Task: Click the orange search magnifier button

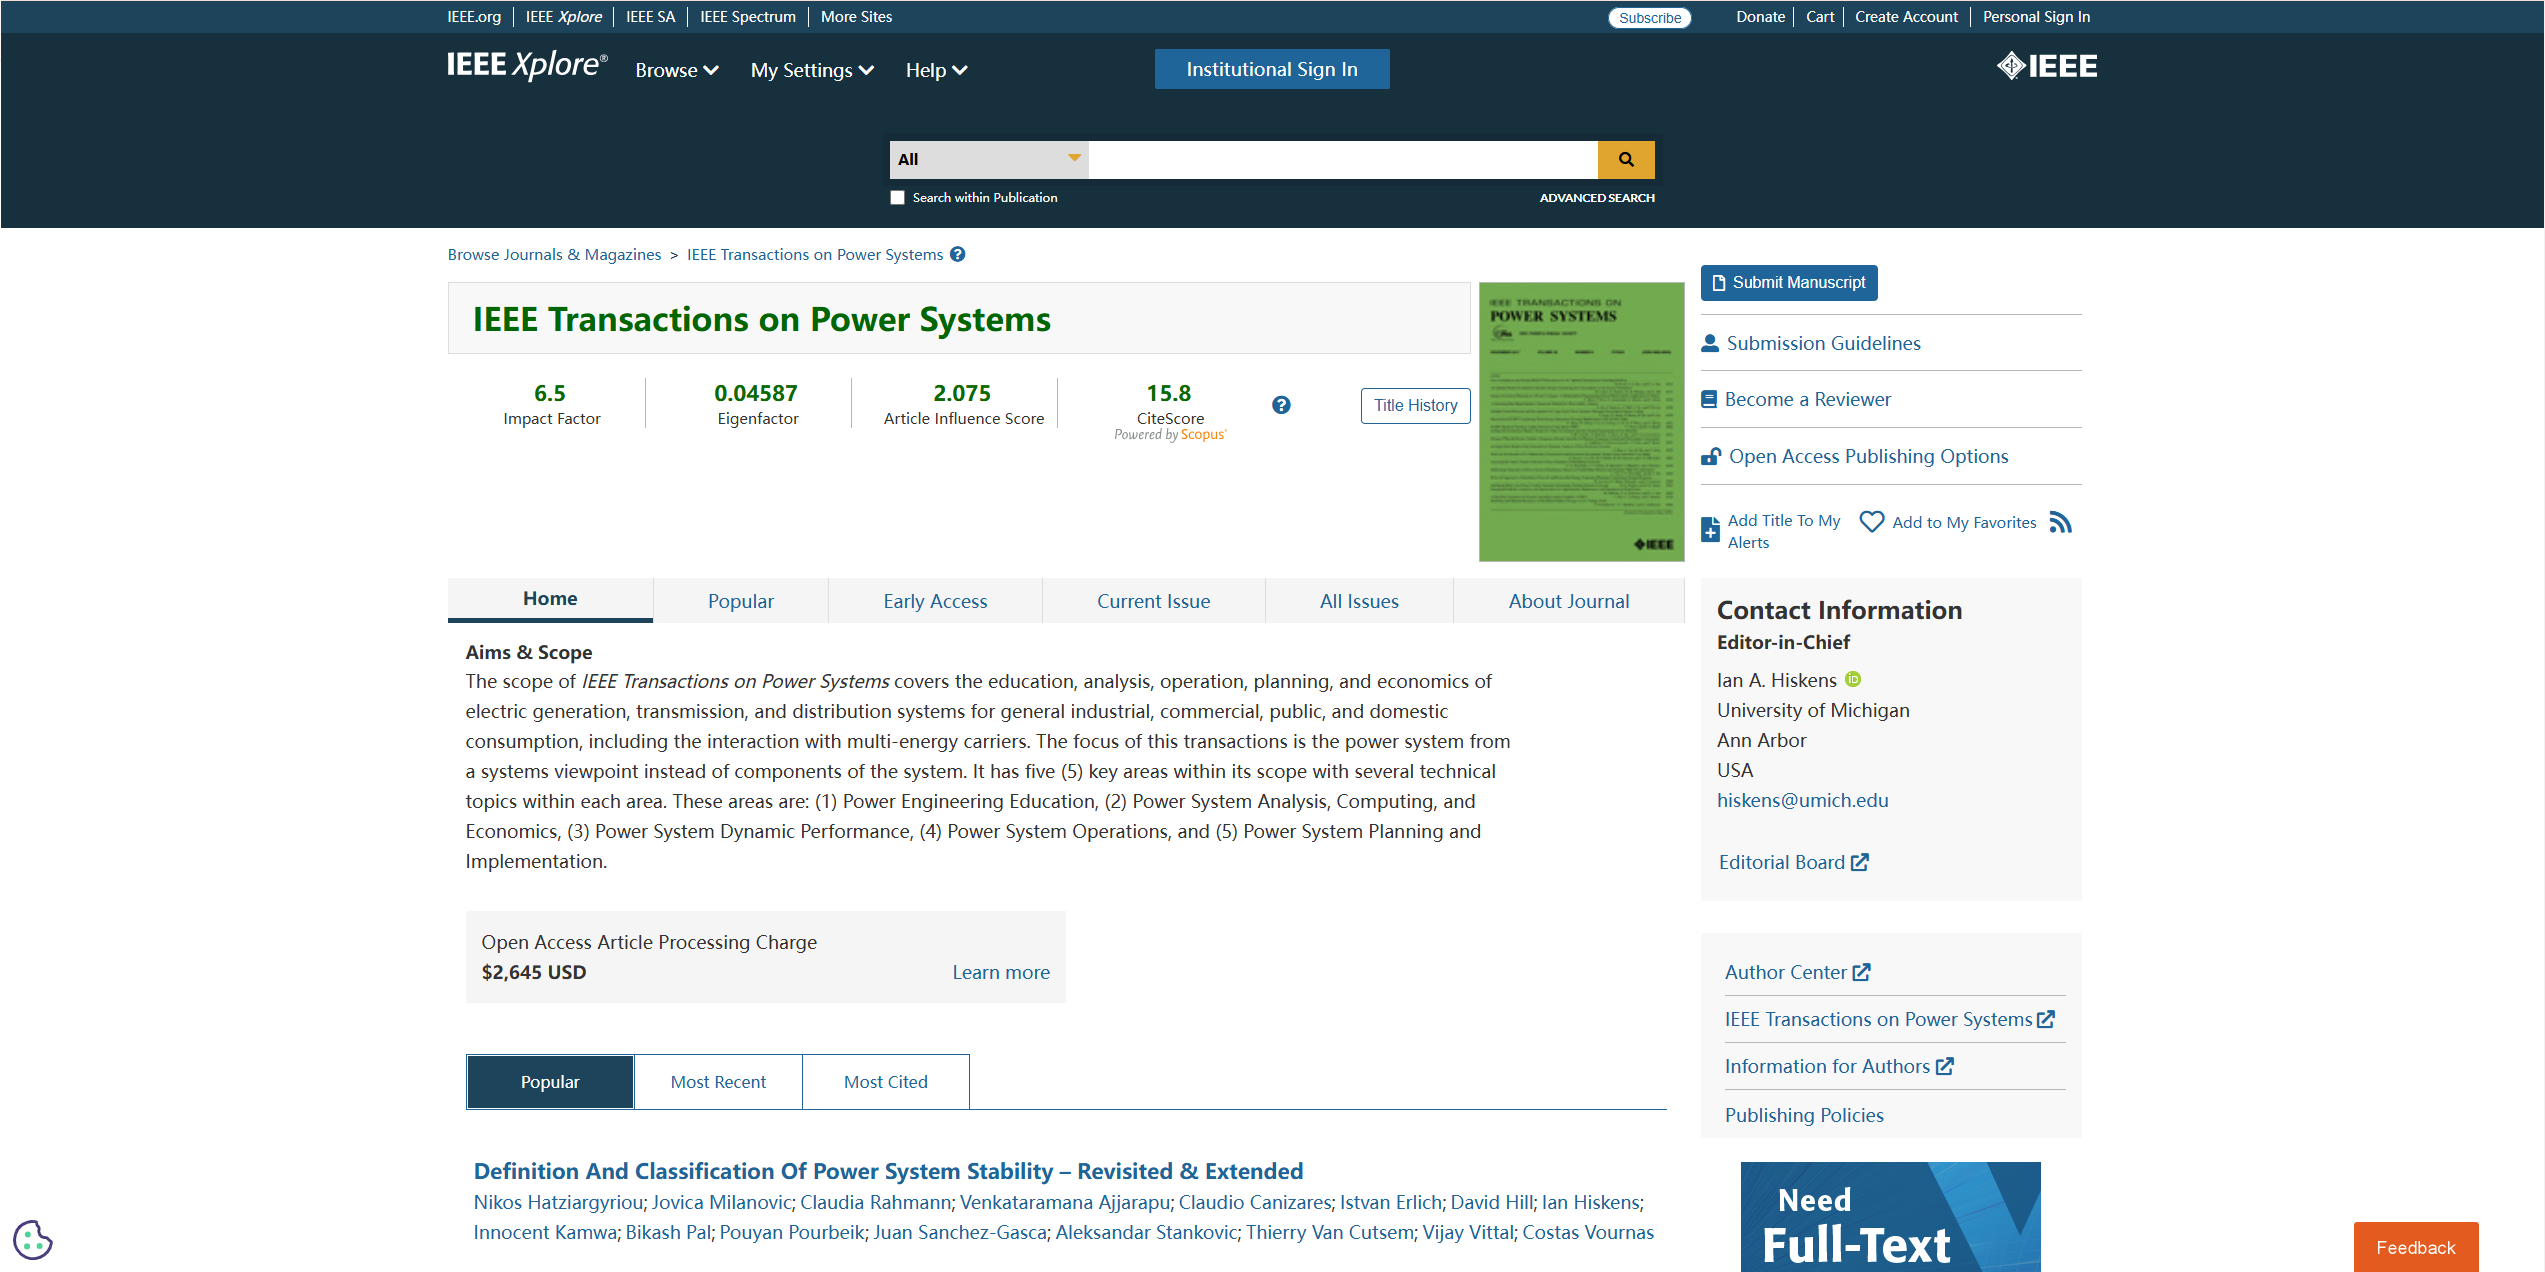Action: coord(1625,159)
